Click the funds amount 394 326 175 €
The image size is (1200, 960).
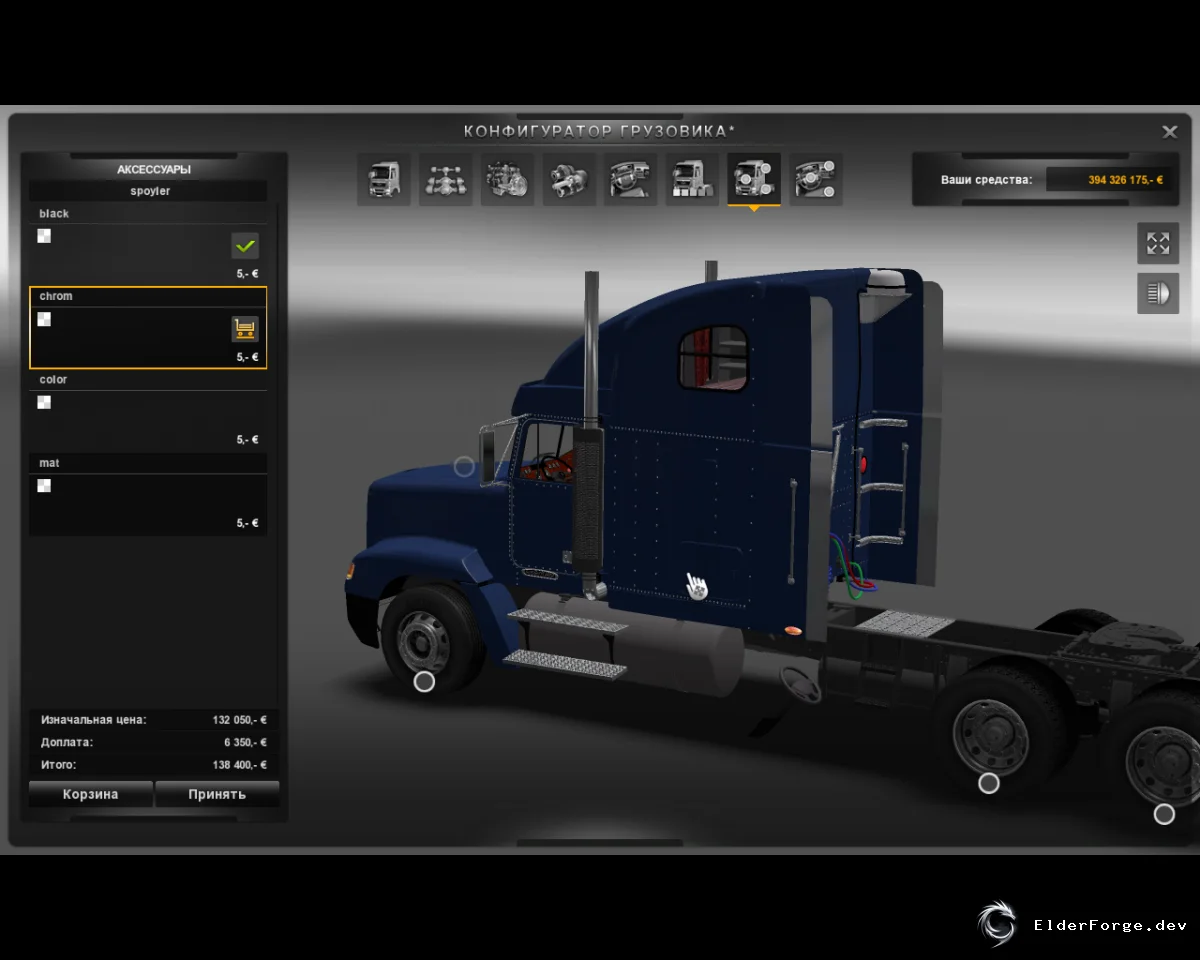pos(1125,180)
